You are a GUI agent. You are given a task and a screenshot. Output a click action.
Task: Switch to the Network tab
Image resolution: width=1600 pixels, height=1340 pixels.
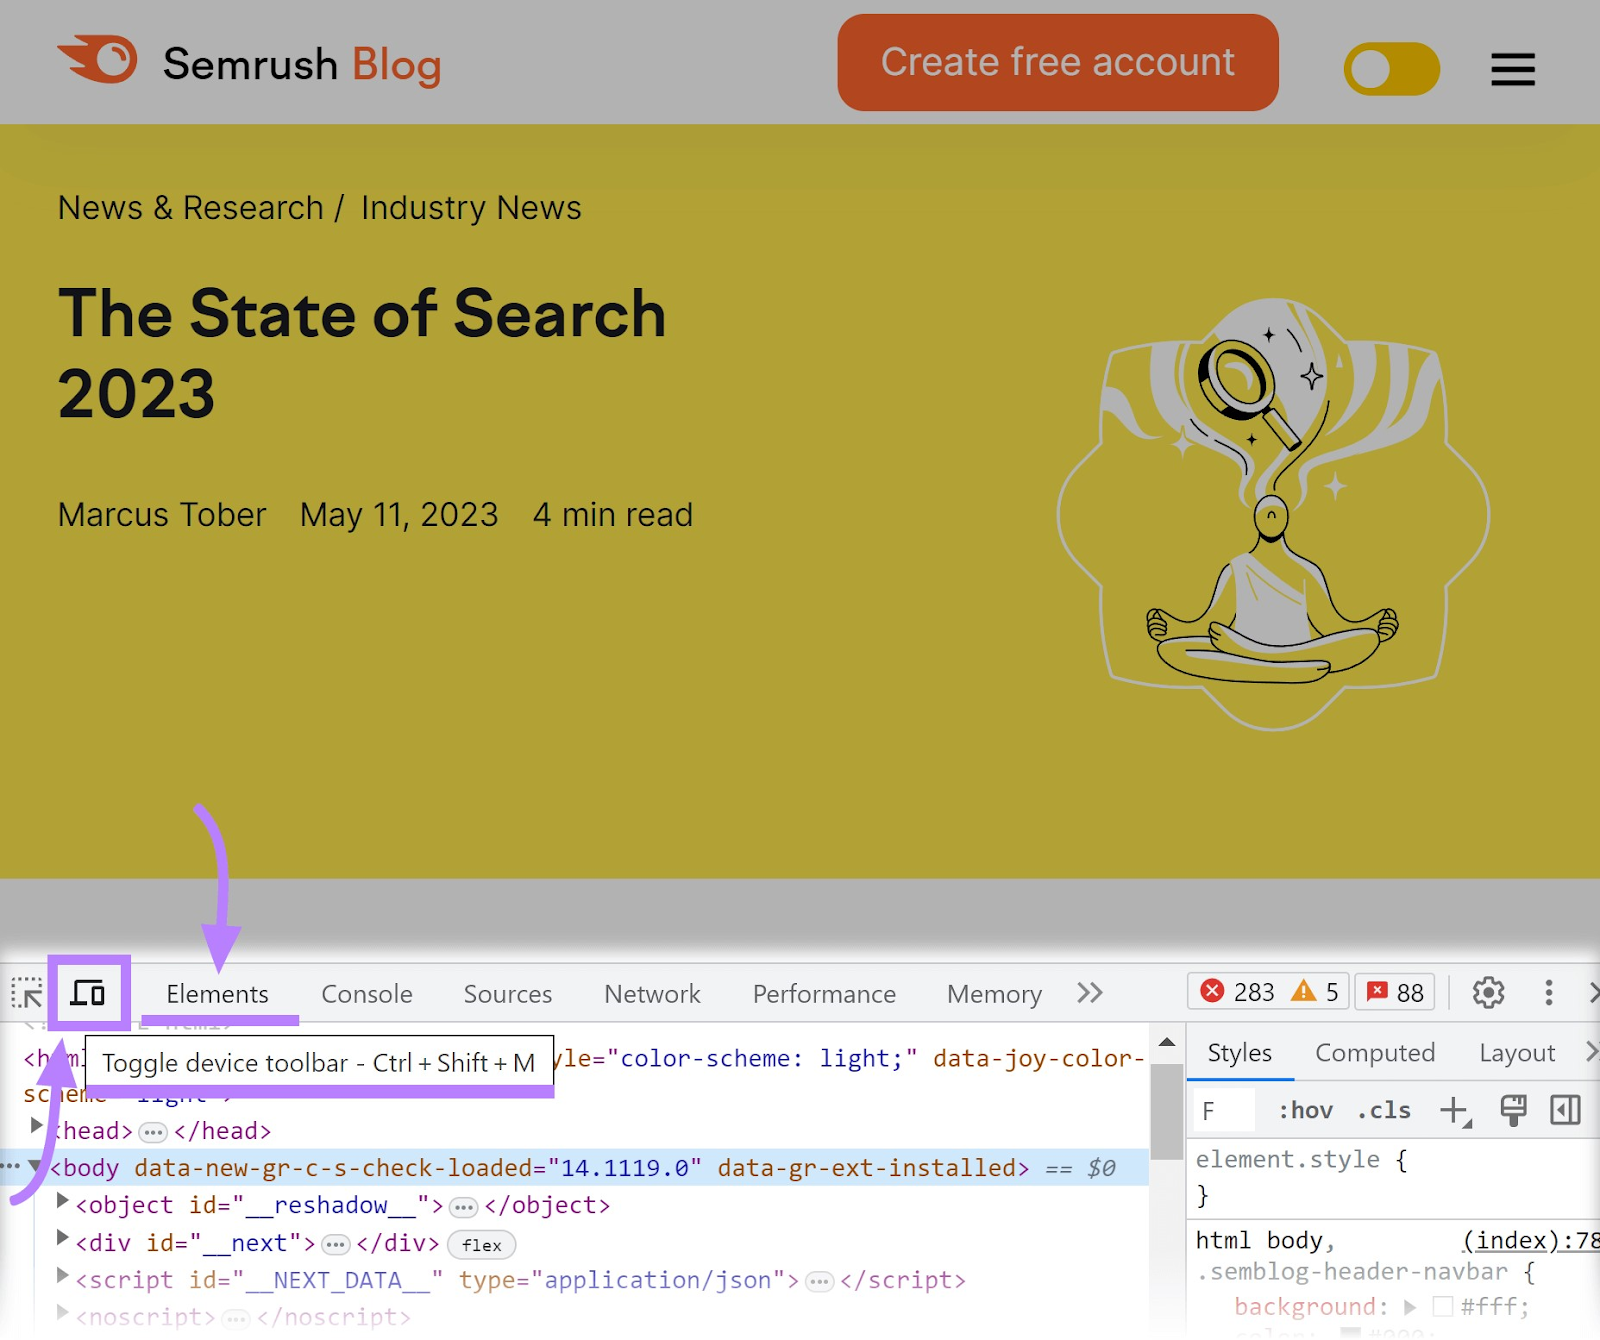(x=651, y=993)
